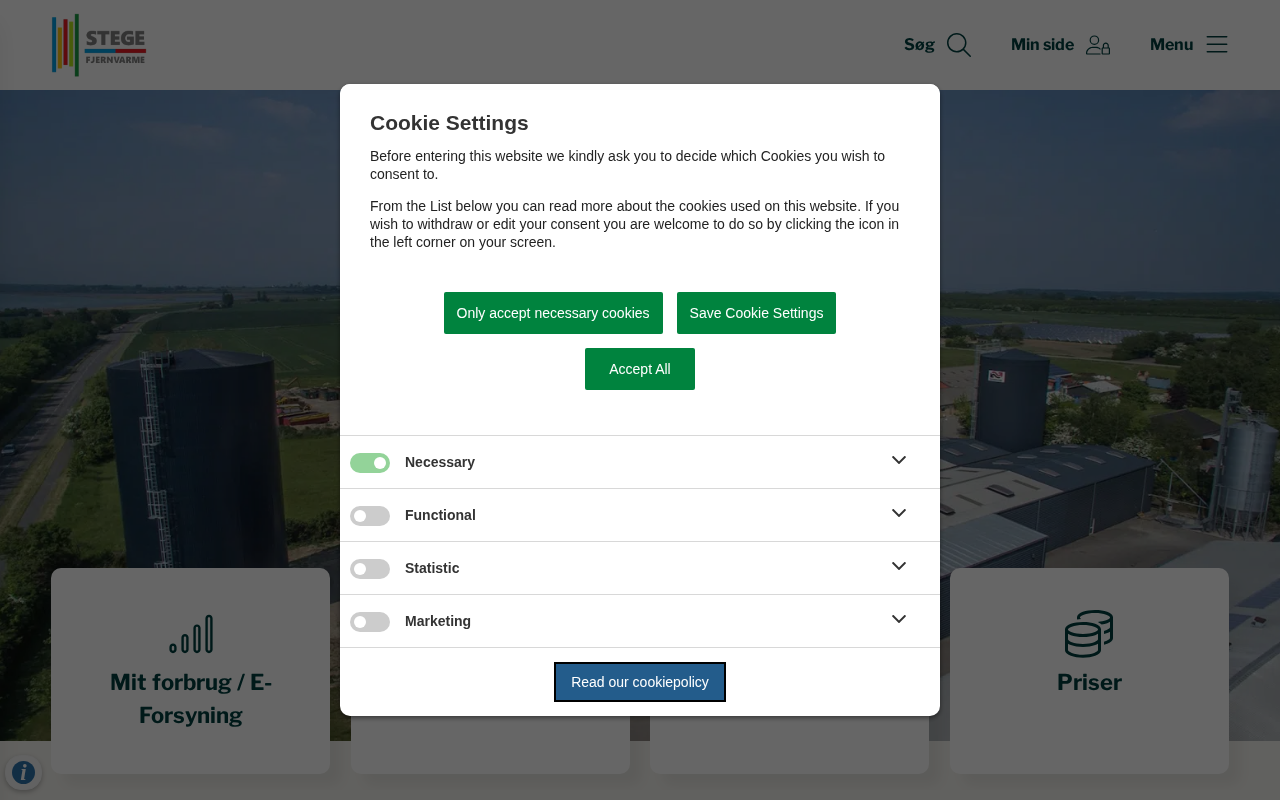Toggle the Necessary cookies switch

370,463
